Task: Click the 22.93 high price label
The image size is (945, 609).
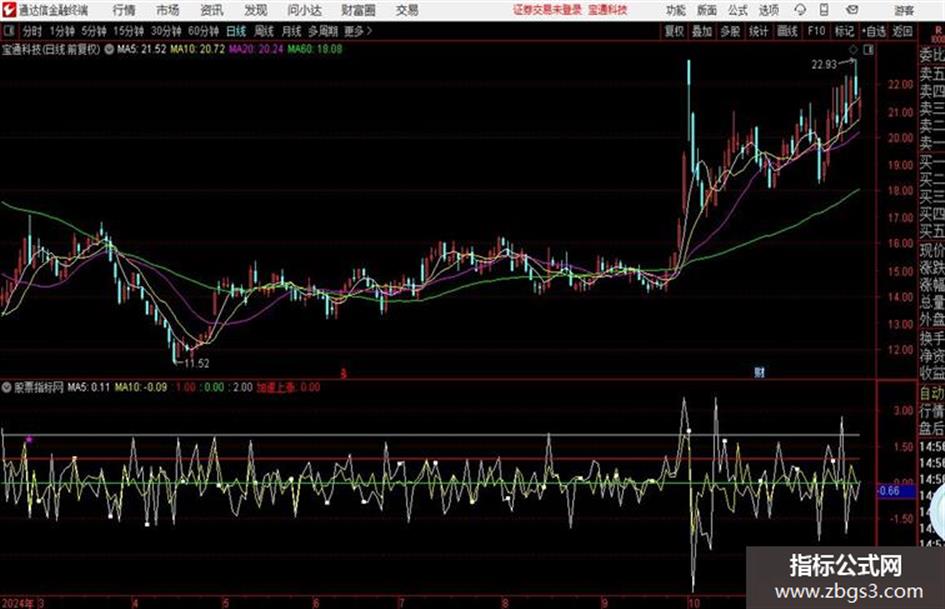Action: coord(824,65)
